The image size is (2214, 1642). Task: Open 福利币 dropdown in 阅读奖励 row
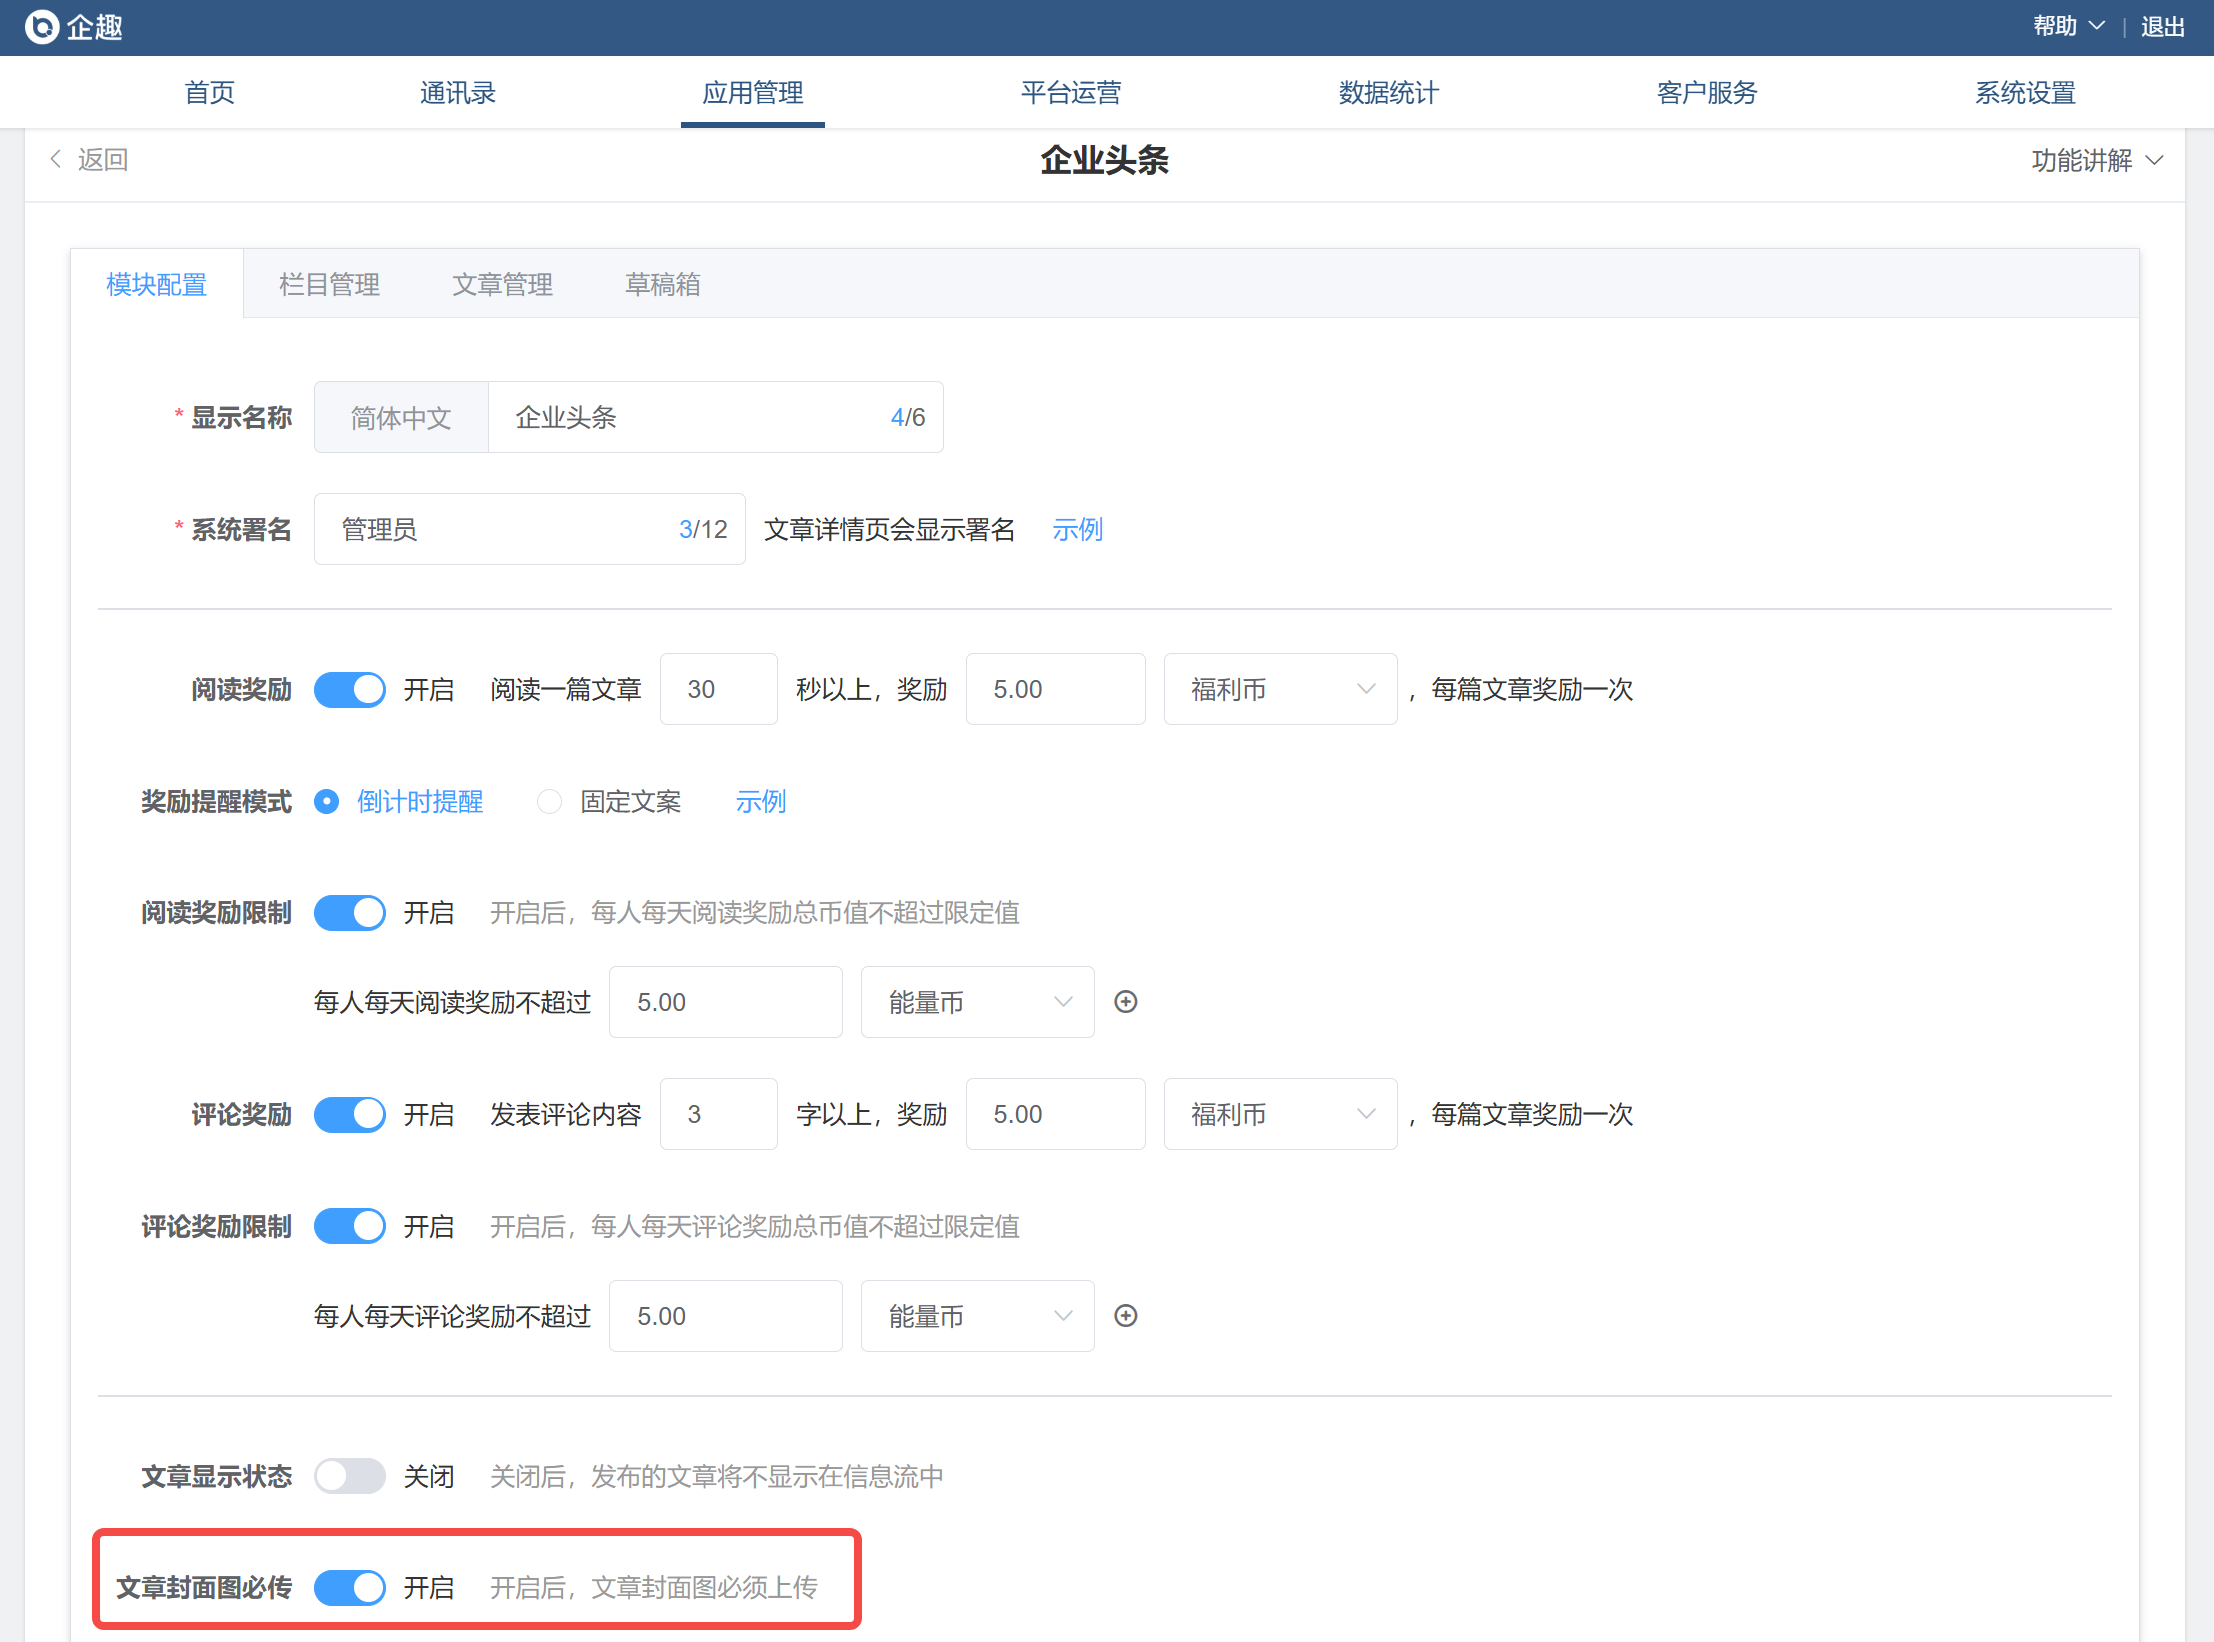pyautogui.click(x=1279, y=689)
